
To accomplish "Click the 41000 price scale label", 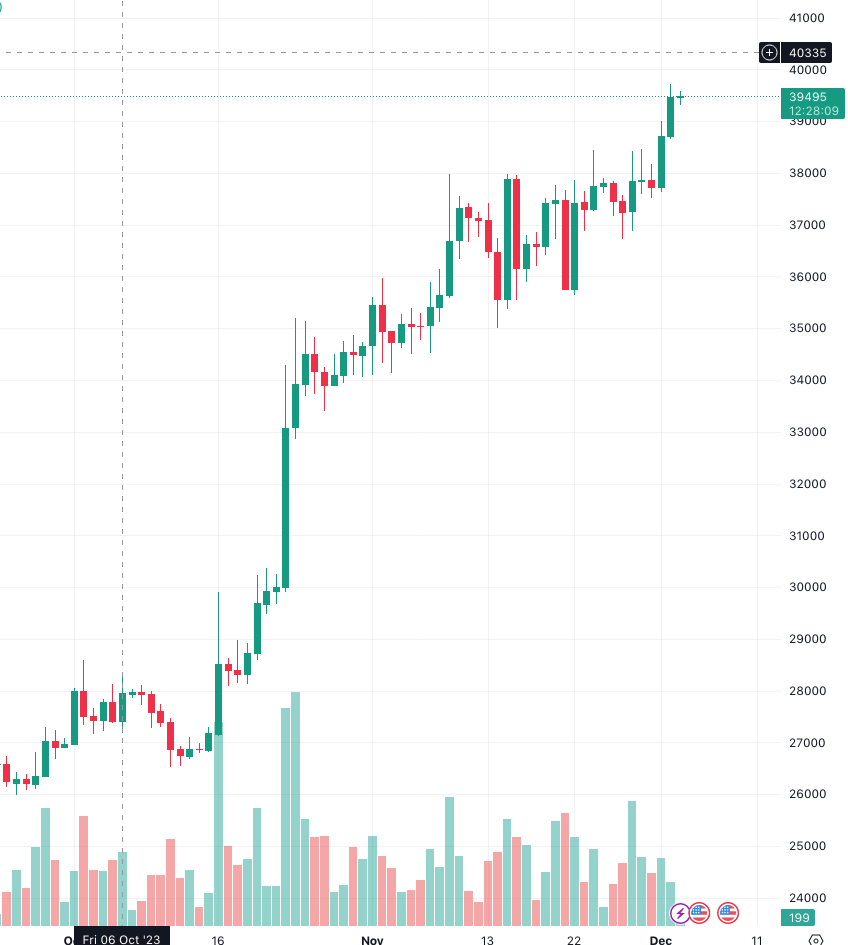I will [x=806, y=18].
